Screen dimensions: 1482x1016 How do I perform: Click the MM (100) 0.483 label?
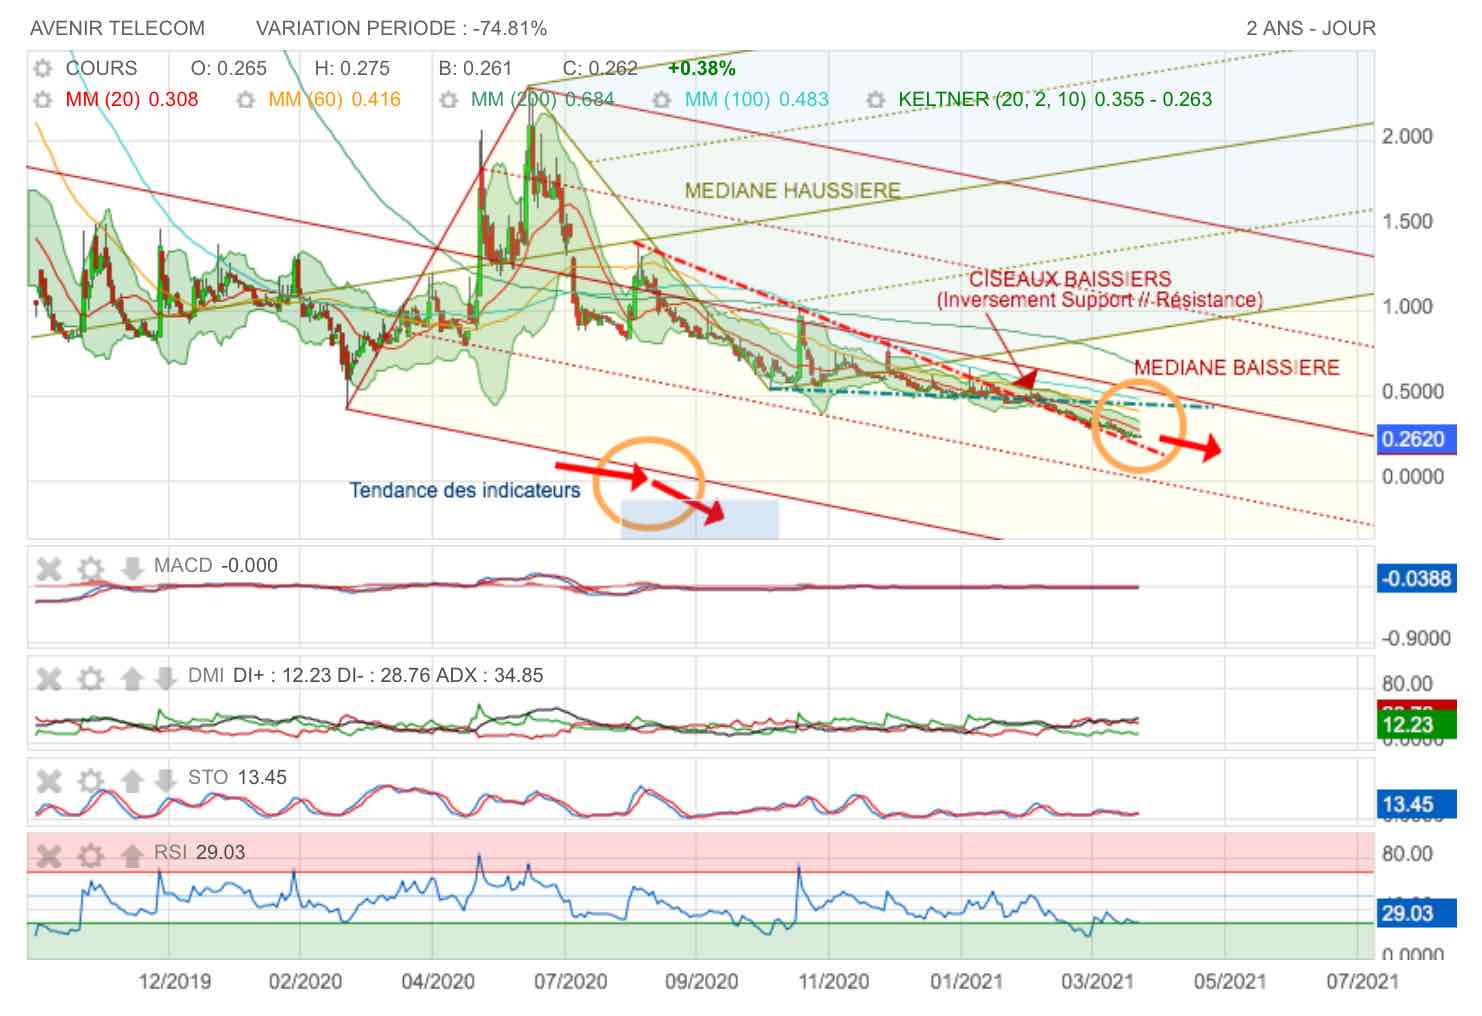[757, 99]
